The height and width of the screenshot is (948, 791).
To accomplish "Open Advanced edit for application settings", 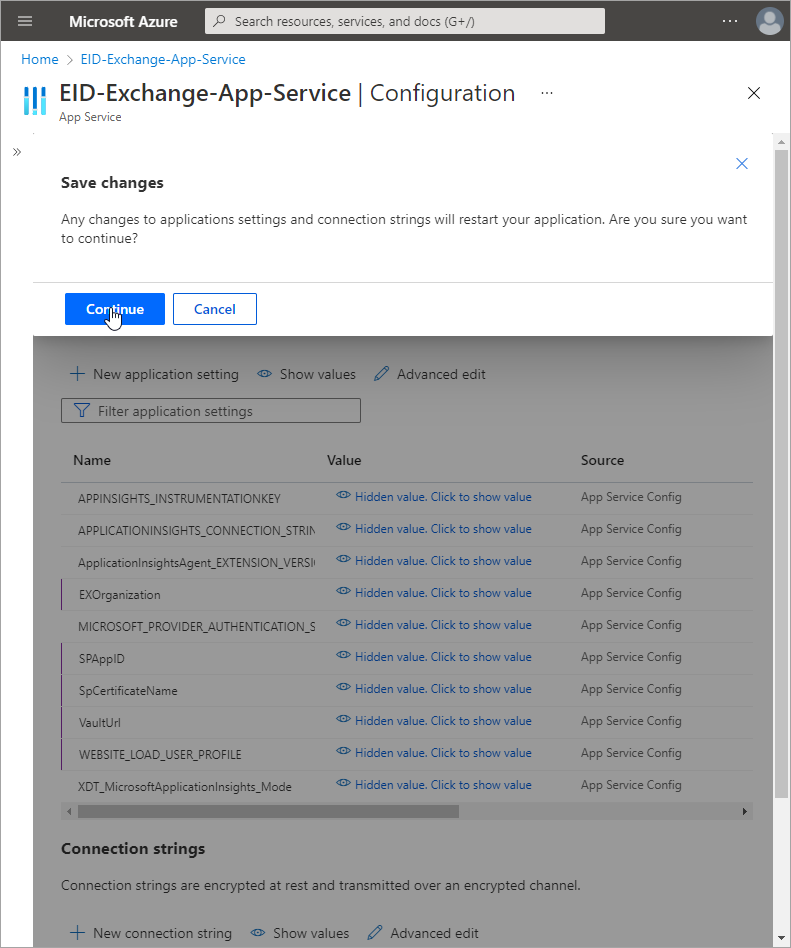I will [x=430, y=374].
